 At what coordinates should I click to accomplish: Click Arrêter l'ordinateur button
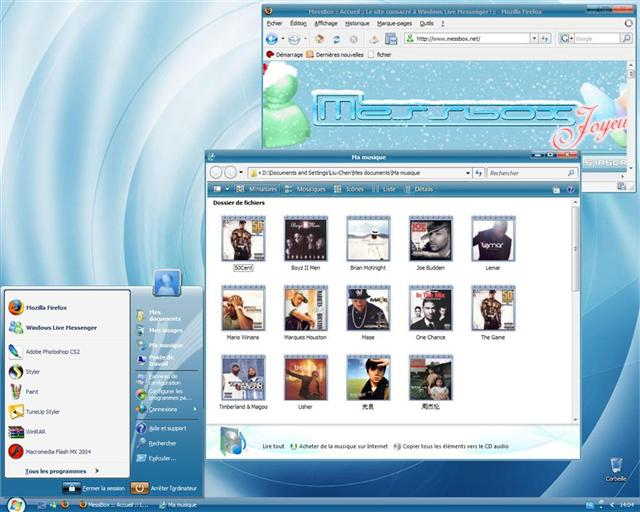(x=164, y=488)
